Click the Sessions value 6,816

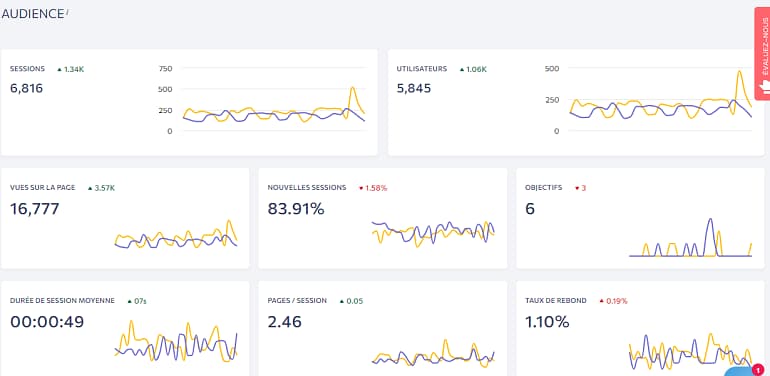[x=27, y=88]
